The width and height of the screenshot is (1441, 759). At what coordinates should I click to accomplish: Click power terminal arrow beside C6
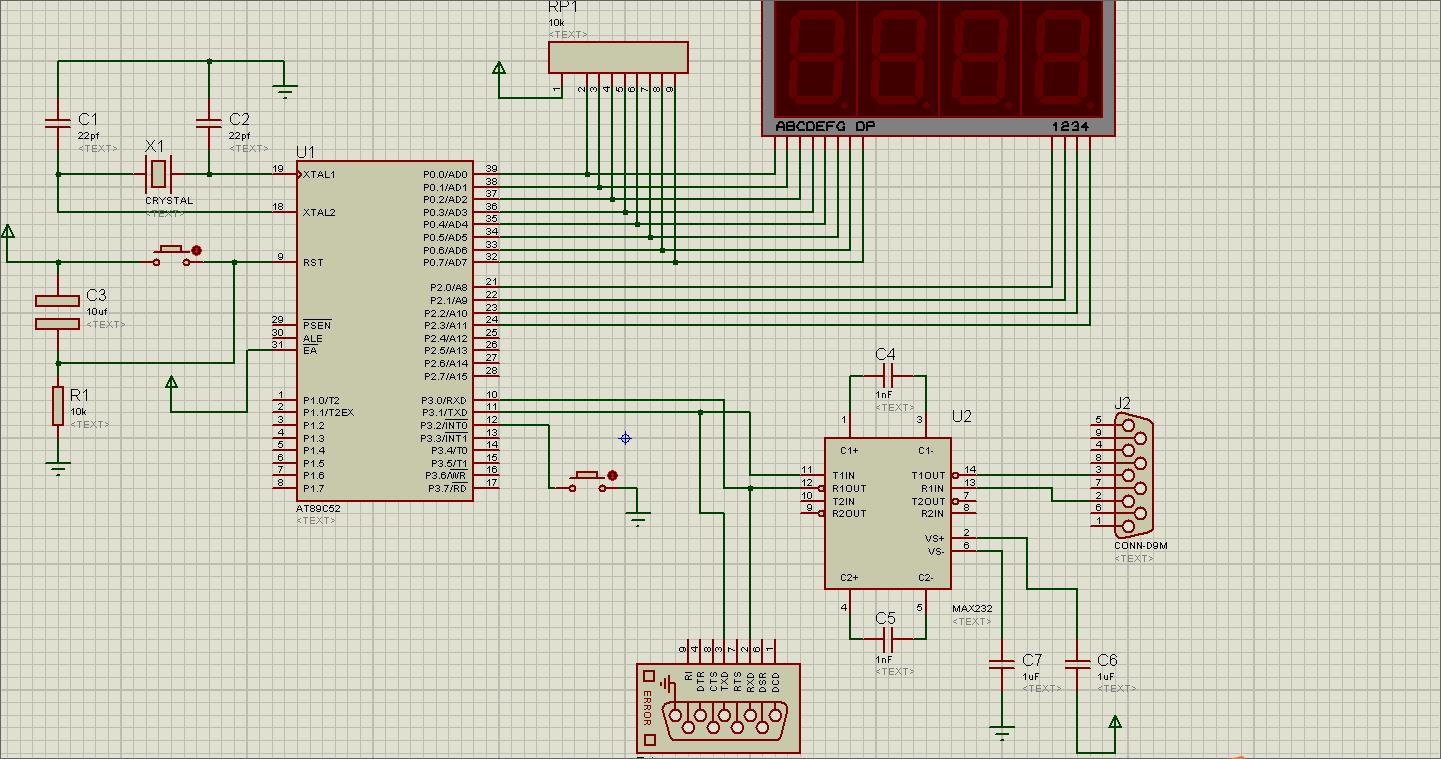[1115, 722]
